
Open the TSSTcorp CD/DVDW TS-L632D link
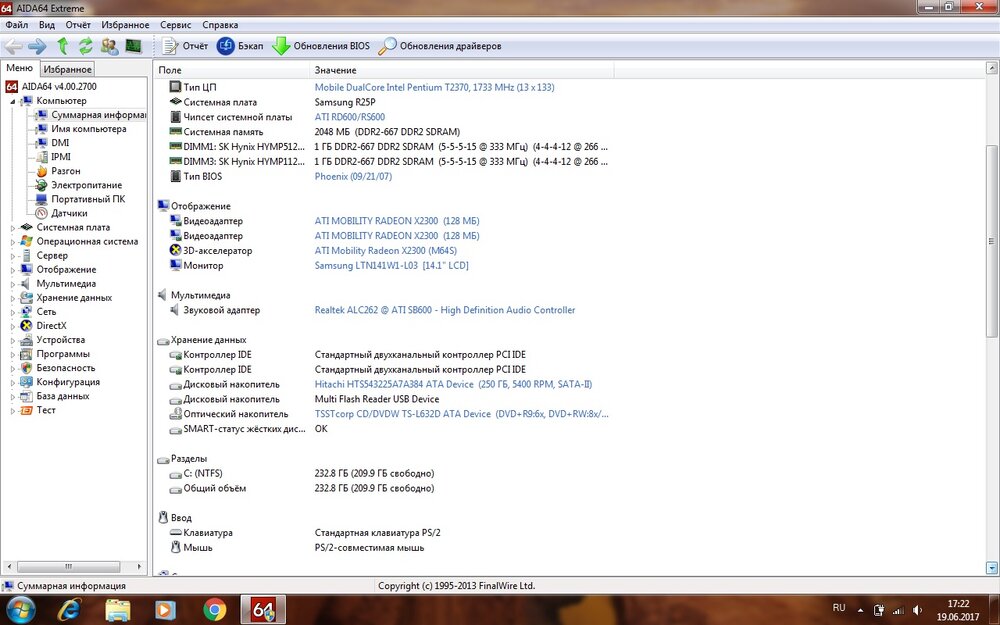click(461, 414)
